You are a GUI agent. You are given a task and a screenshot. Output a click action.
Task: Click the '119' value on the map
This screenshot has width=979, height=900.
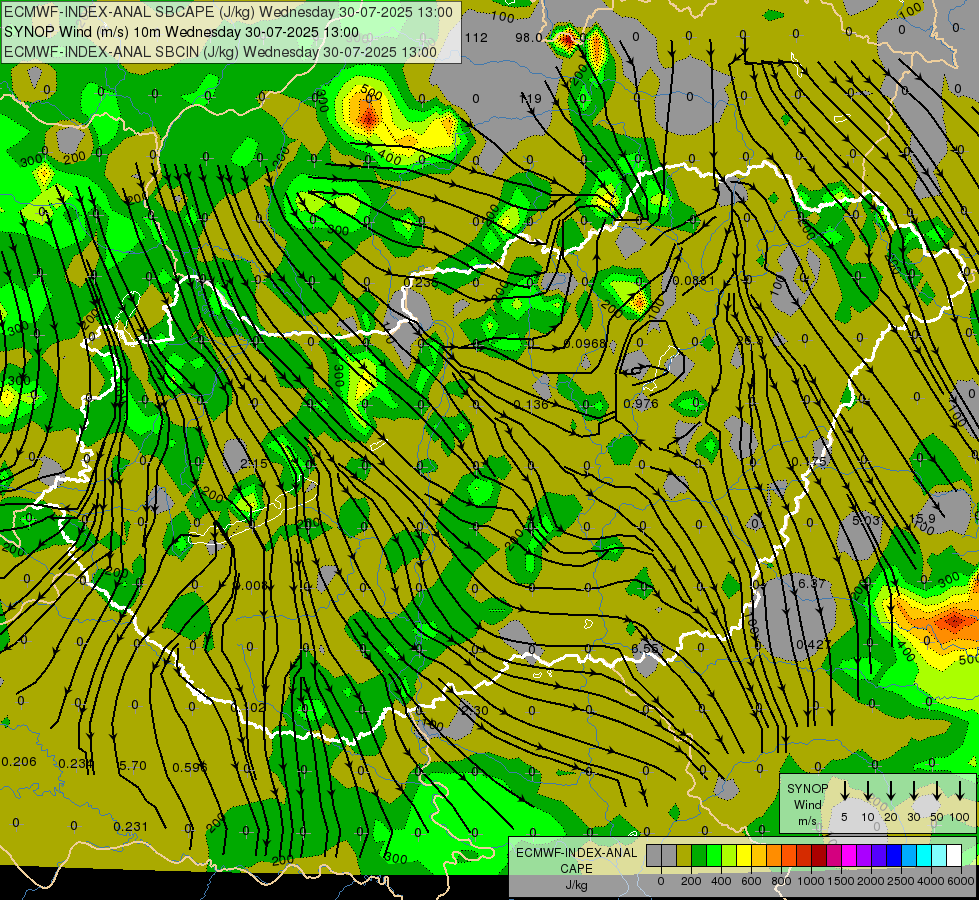click(x=530, y=99)
